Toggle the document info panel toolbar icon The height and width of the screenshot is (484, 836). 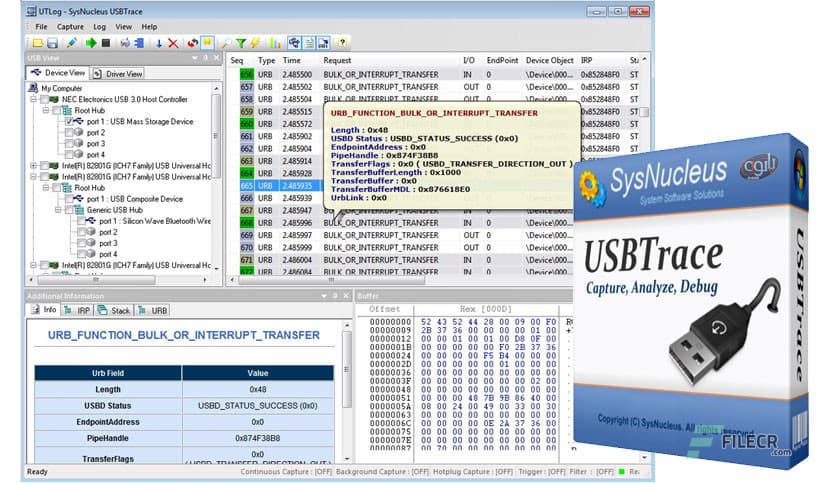pos(309,43)
